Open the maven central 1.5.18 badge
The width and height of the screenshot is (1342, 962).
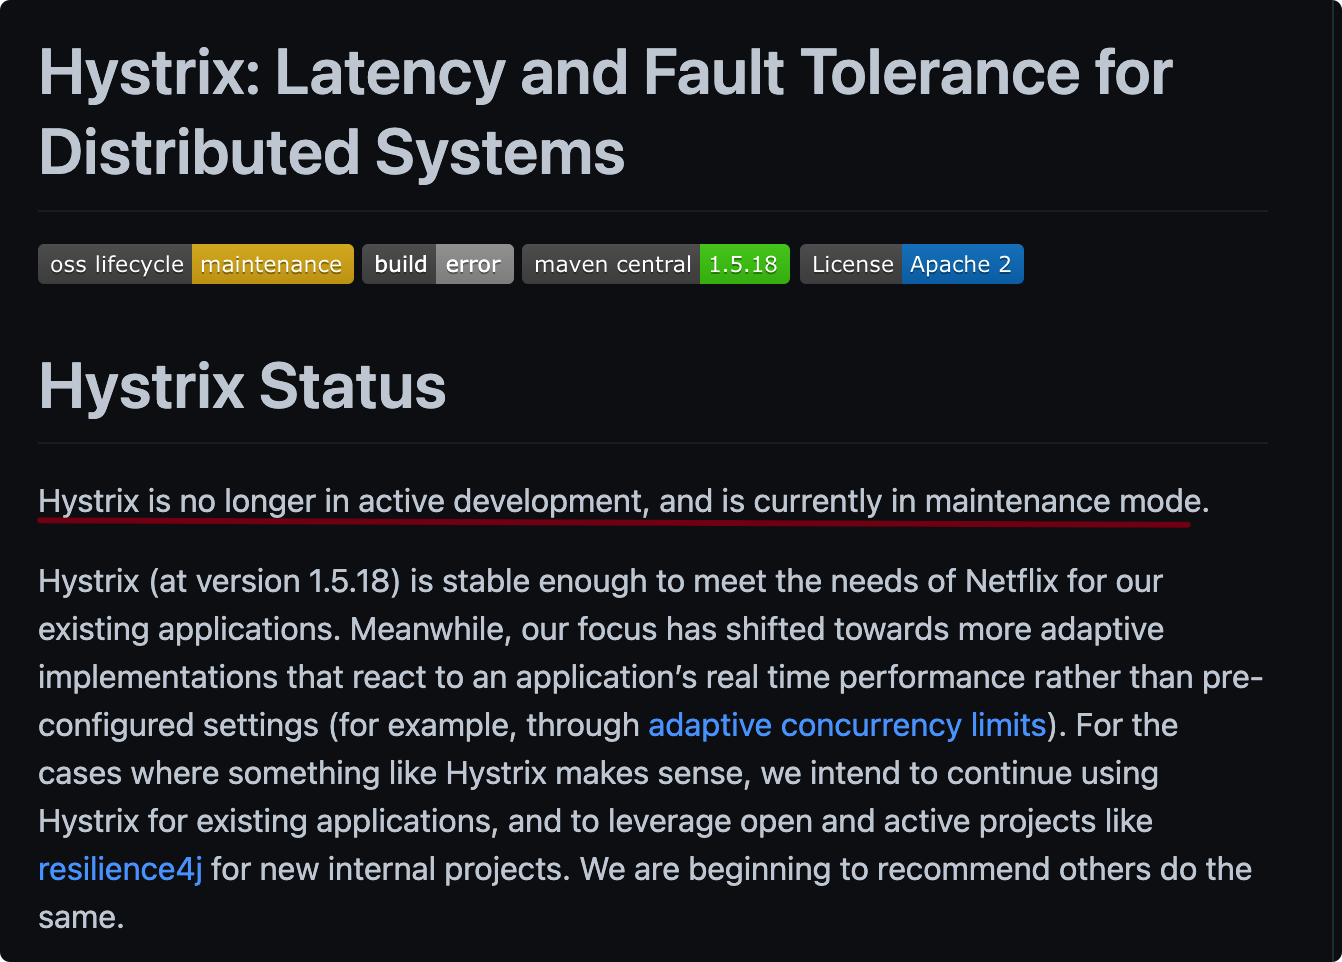(x=656, y=264)
